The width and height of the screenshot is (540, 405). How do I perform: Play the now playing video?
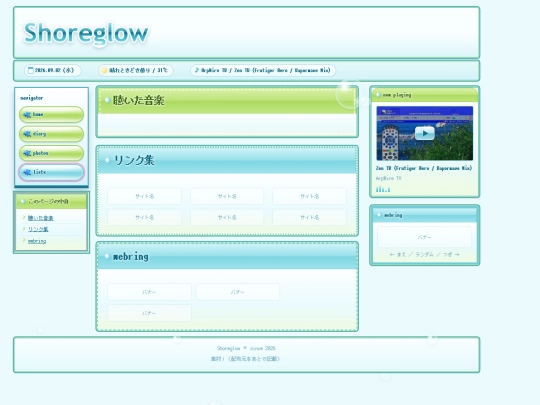tap(425, 133)
